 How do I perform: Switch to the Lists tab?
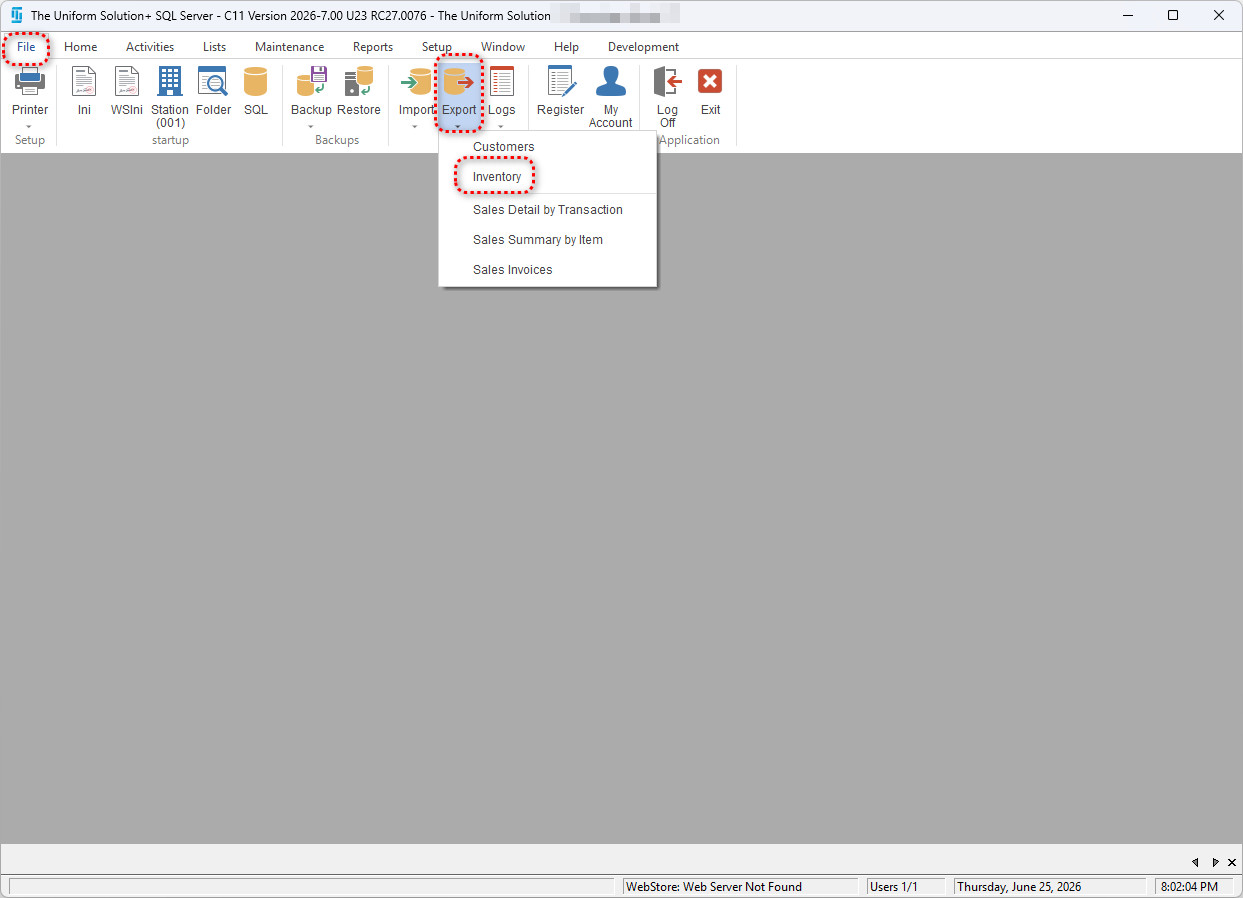[214, 47]
